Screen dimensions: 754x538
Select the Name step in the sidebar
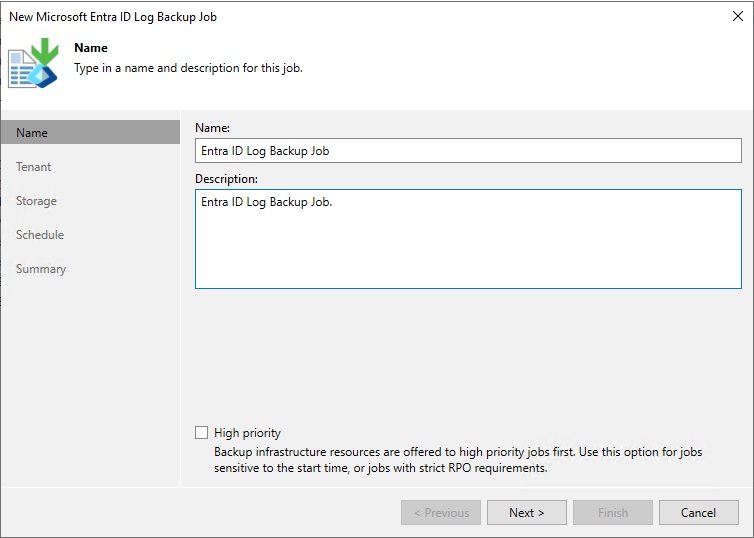(x=90, y=133)
